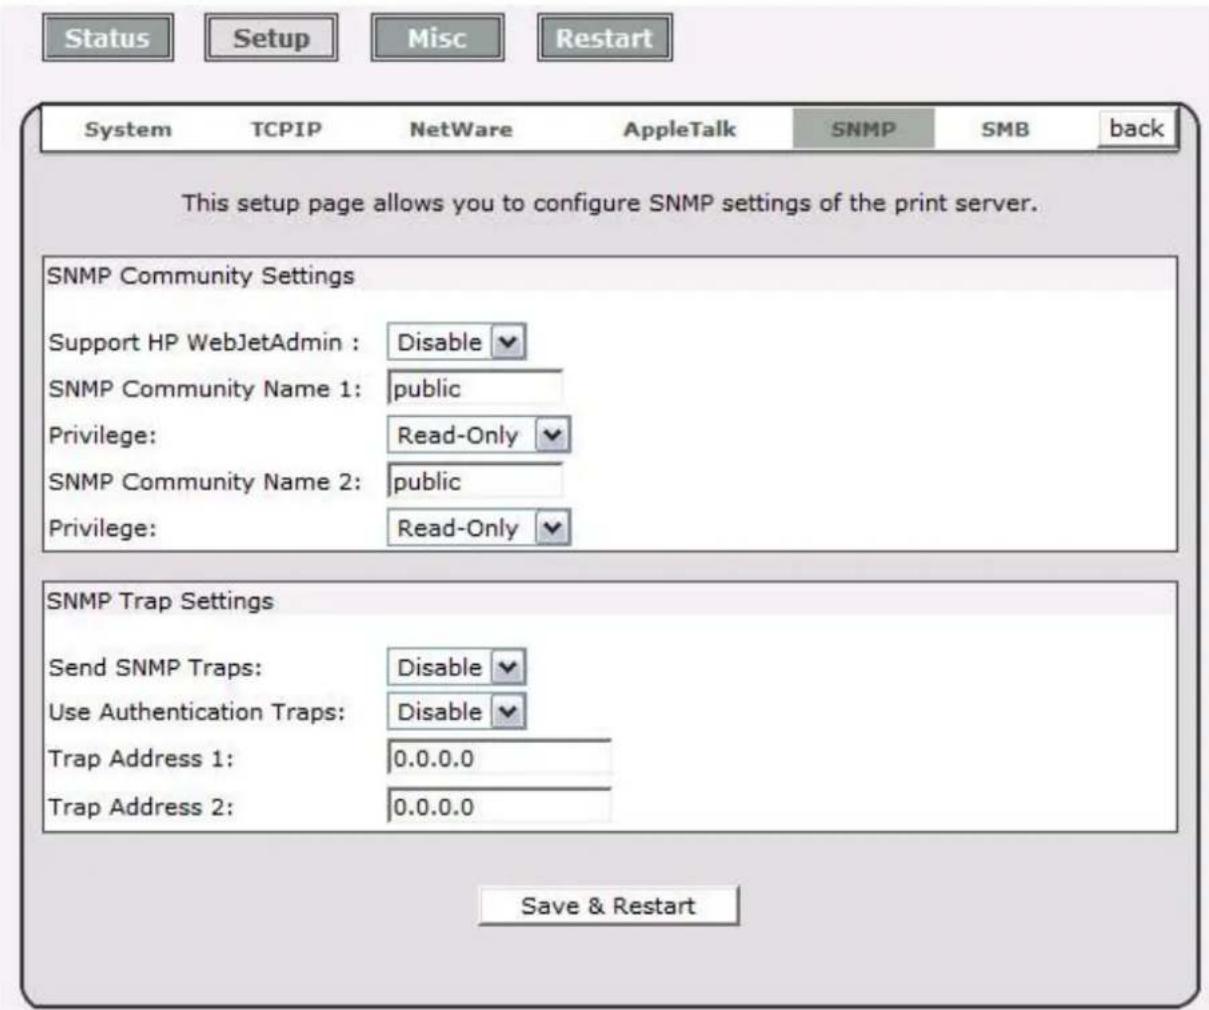
Task: Open Use Authentication Traps dropdown
Action: (x=457, y=712)
